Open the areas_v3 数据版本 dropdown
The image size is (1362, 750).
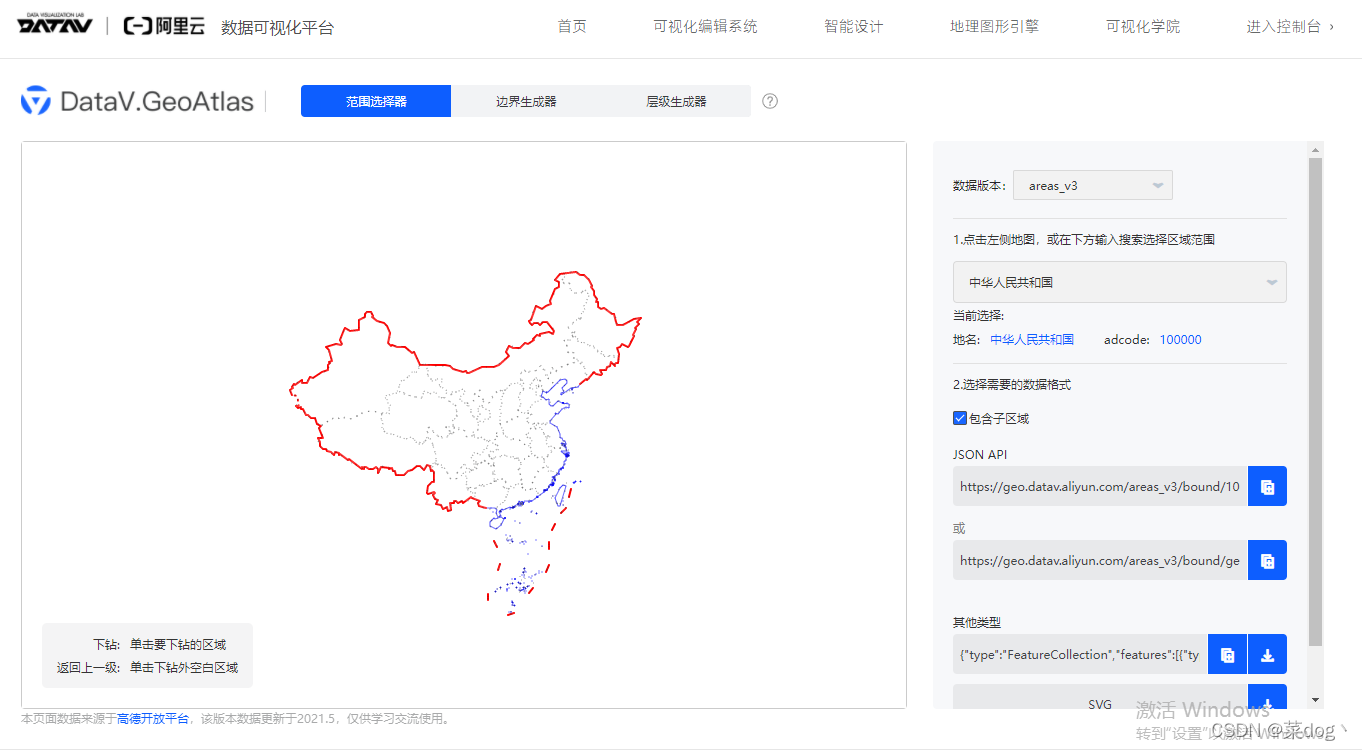click(x=1092, y=184)
